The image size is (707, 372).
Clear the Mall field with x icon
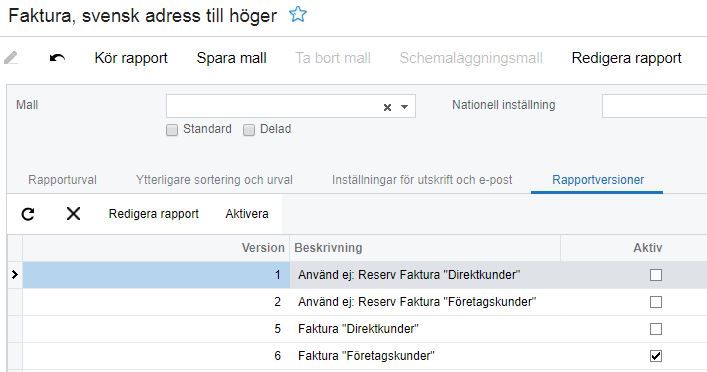(387, 107)
